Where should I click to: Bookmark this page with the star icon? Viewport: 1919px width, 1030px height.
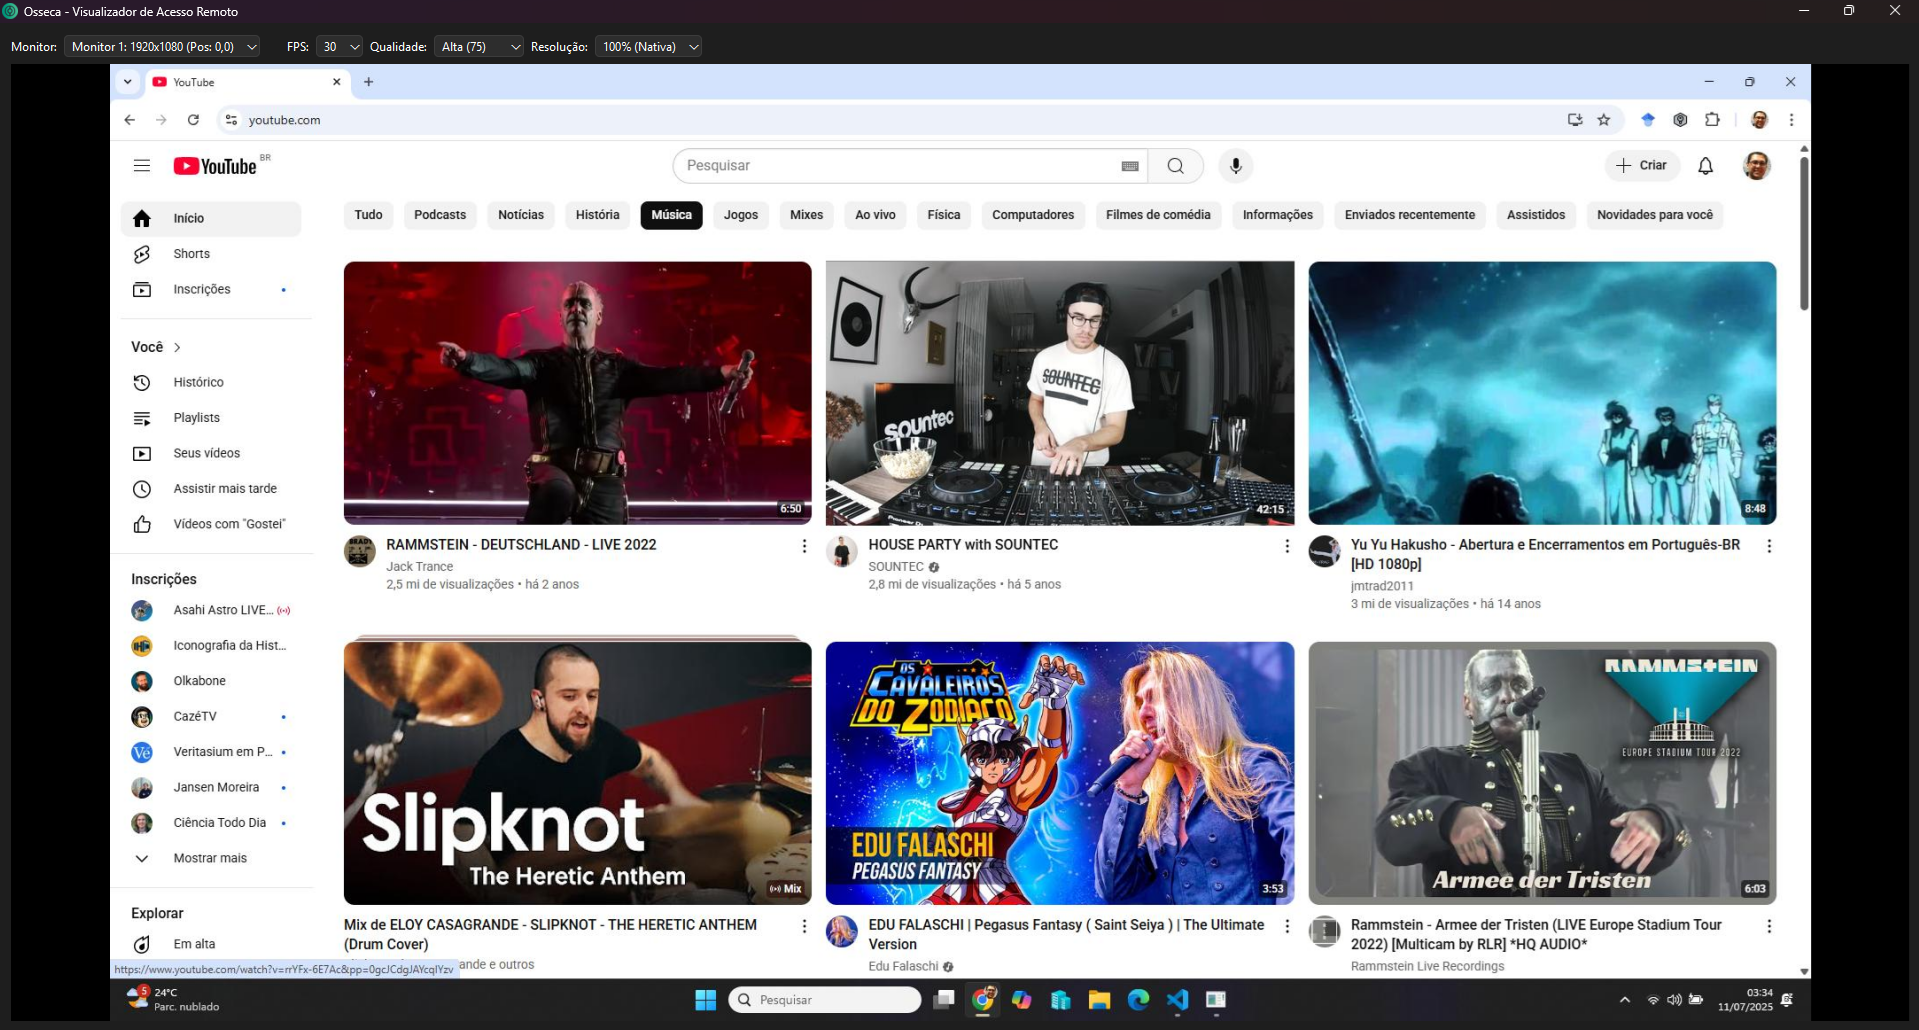[x=1604, y=120]
